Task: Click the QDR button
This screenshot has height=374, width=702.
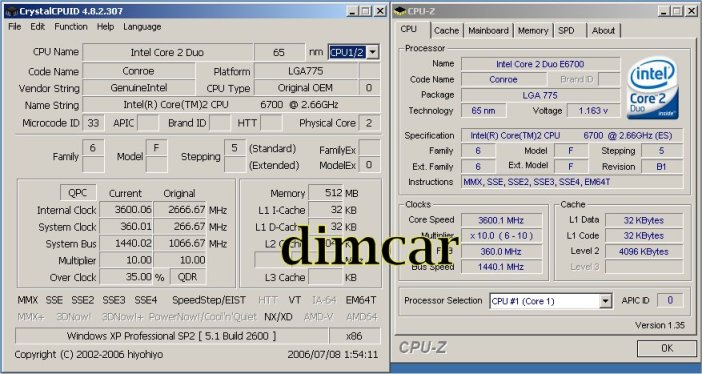Action: point(188,277)
